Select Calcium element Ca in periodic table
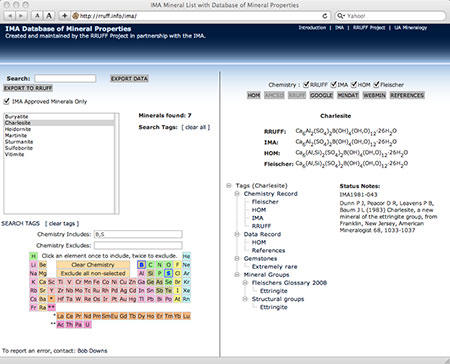Viewport: 450px width, 364px height. tap(42, 282)
